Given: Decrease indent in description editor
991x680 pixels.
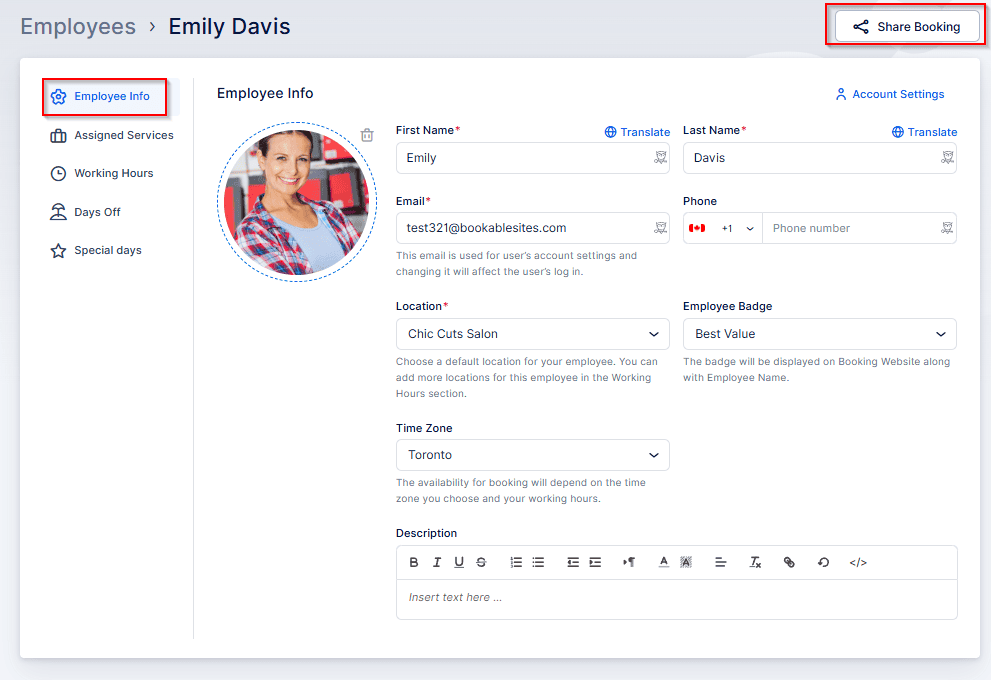Looking at the screenshot, I should click(573, 562).
